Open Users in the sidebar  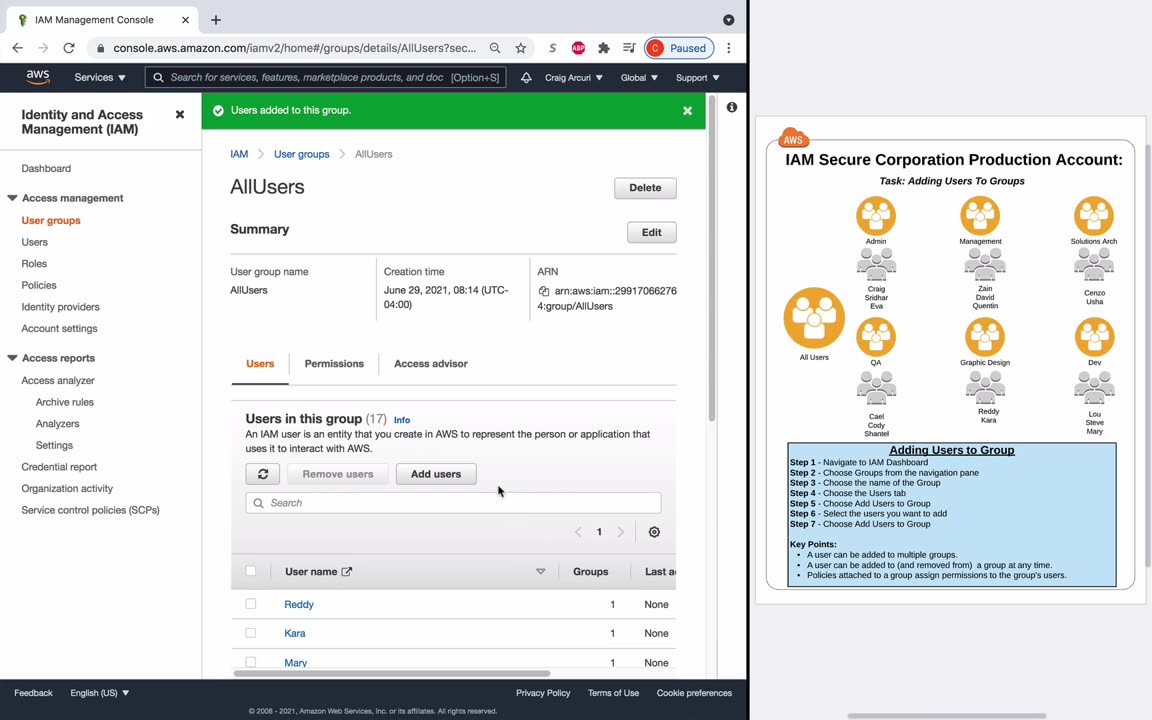[x=35, y=242]
